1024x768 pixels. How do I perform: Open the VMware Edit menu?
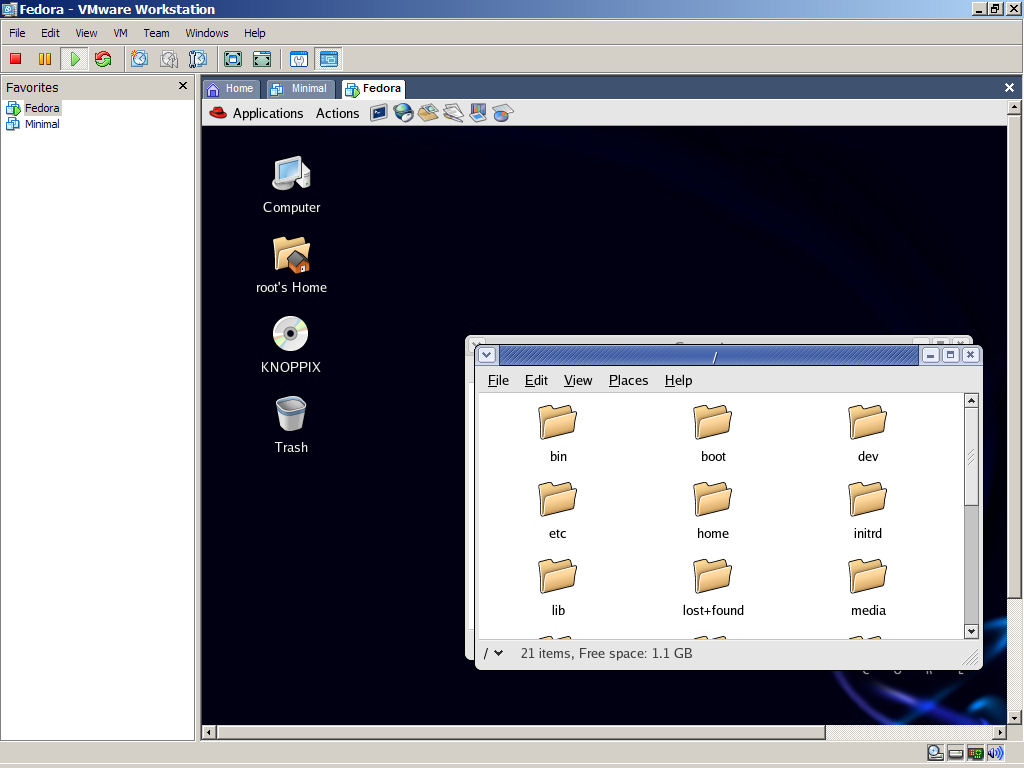point(50,33)
